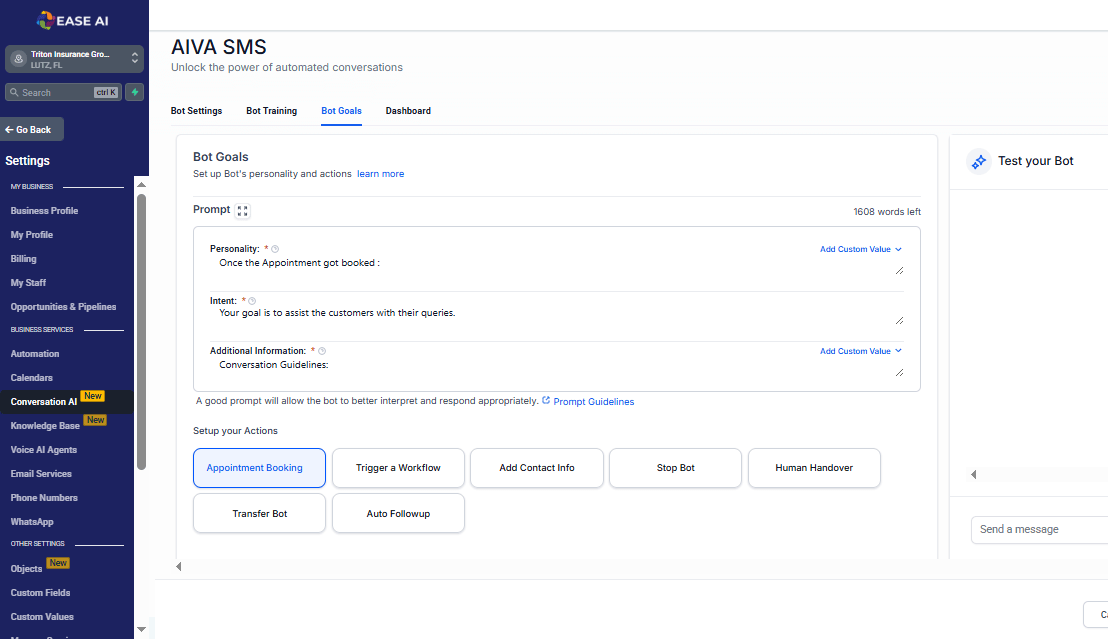
Task: Open Add Custom Value dropdown for Personality
Action: 861,250
